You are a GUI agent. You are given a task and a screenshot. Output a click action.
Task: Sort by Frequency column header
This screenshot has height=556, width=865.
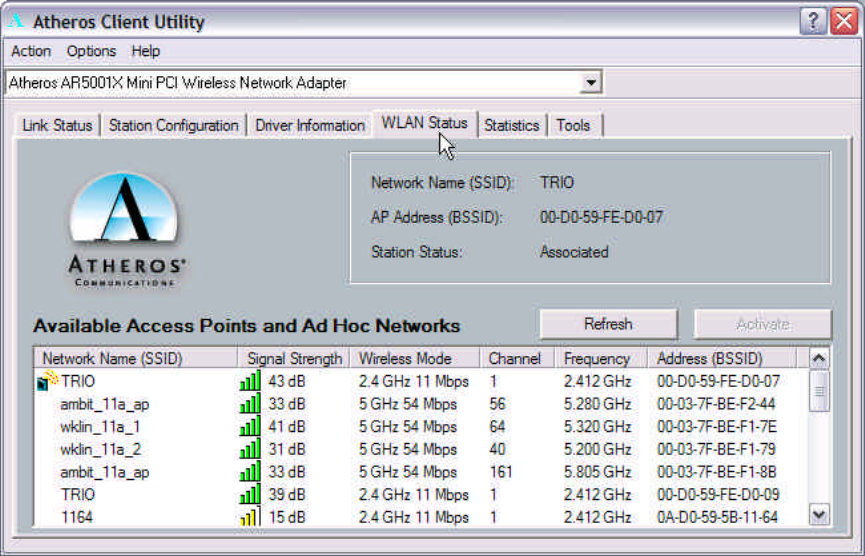(x=601, y=359)
